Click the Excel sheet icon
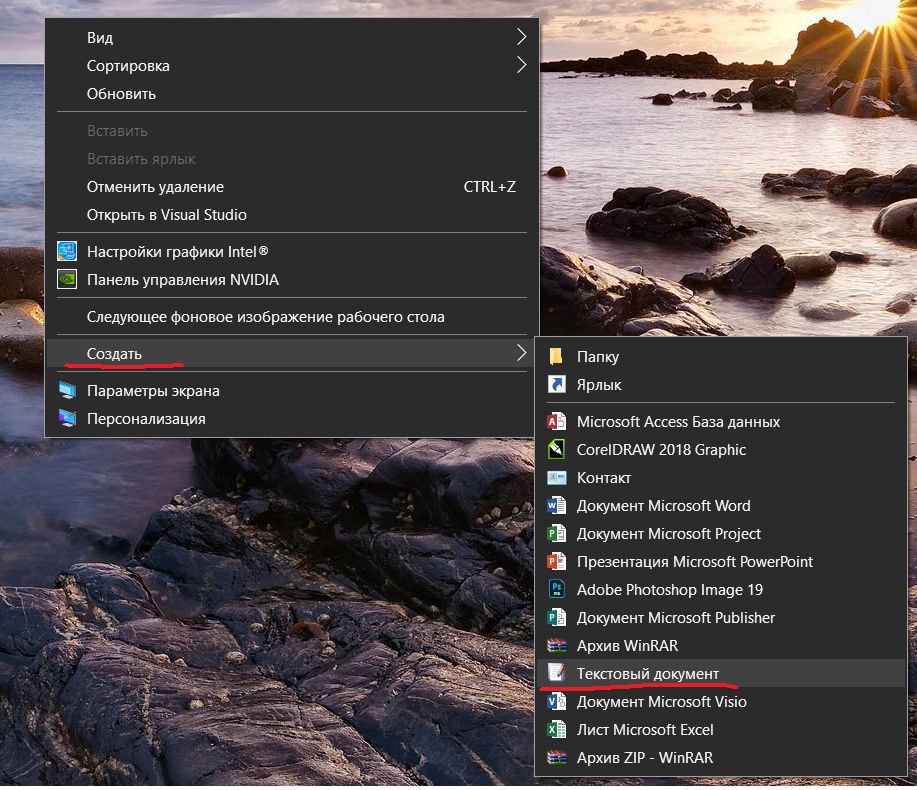Image resolution: width=917 pixels, height=790 pixels. 556,729
